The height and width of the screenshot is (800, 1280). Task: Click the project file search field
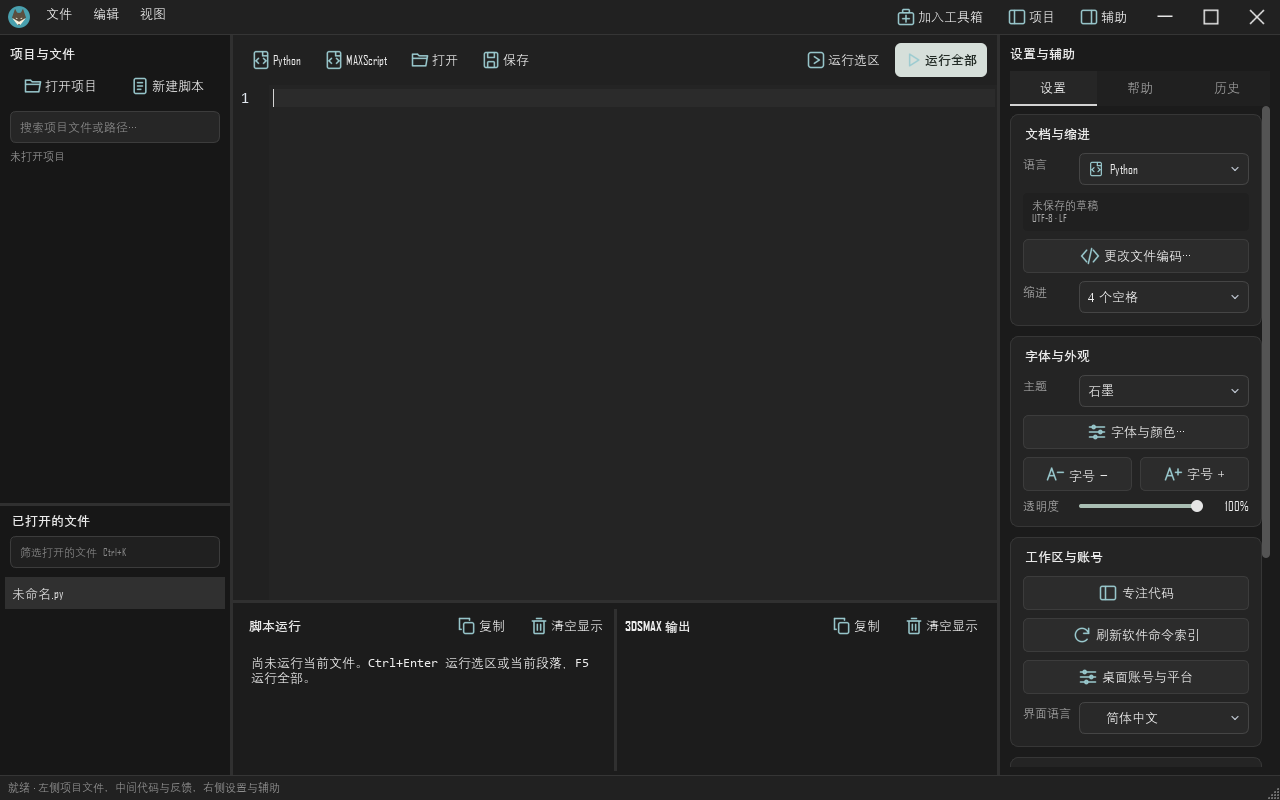coord(115,127)
